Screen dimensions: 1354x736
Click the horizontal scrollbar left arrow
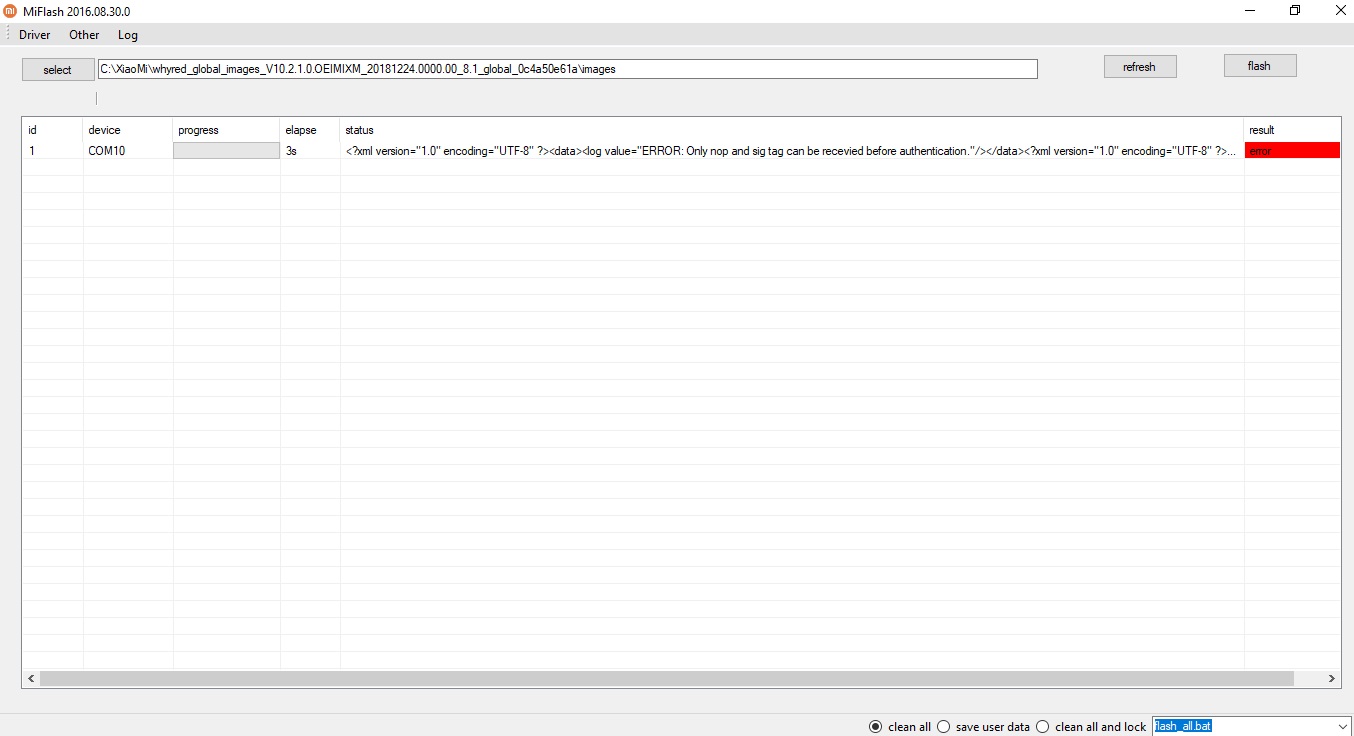(x=31, y=678)
